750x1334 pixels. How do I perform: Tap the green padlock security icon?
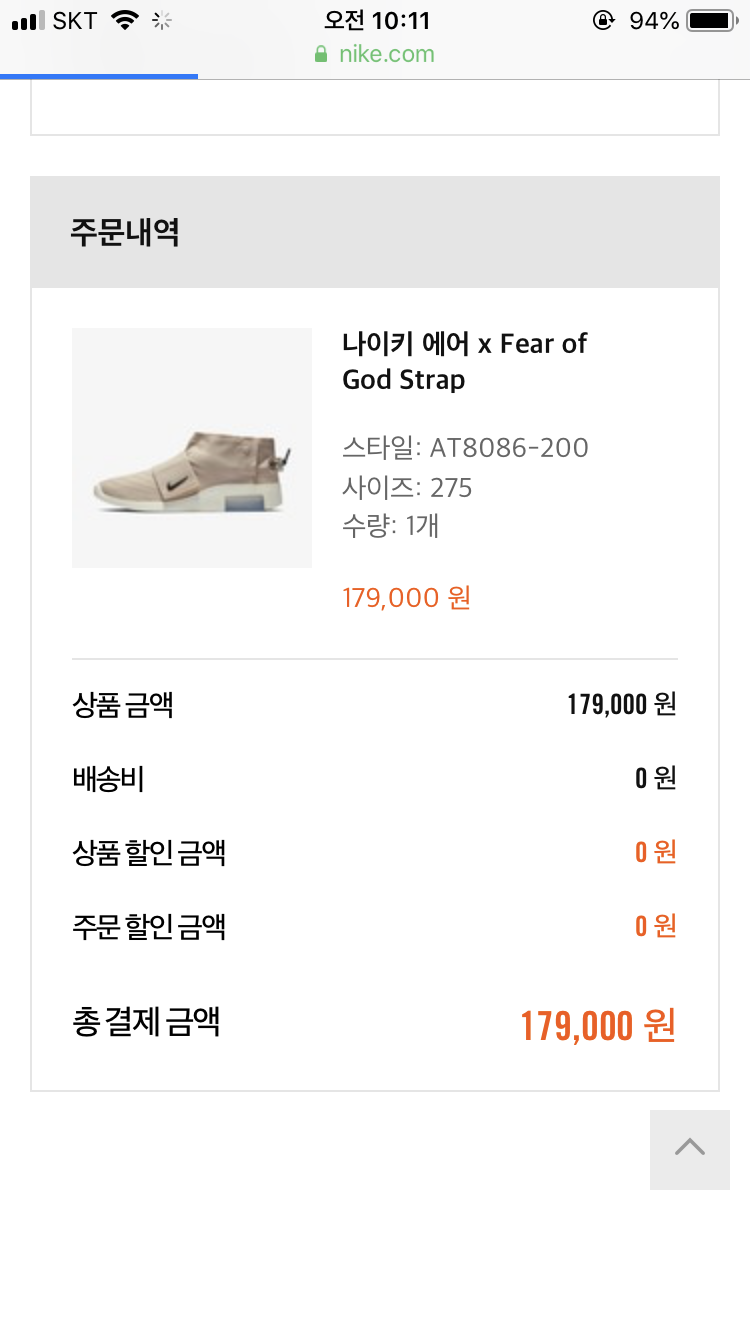[x=321, y=54]
